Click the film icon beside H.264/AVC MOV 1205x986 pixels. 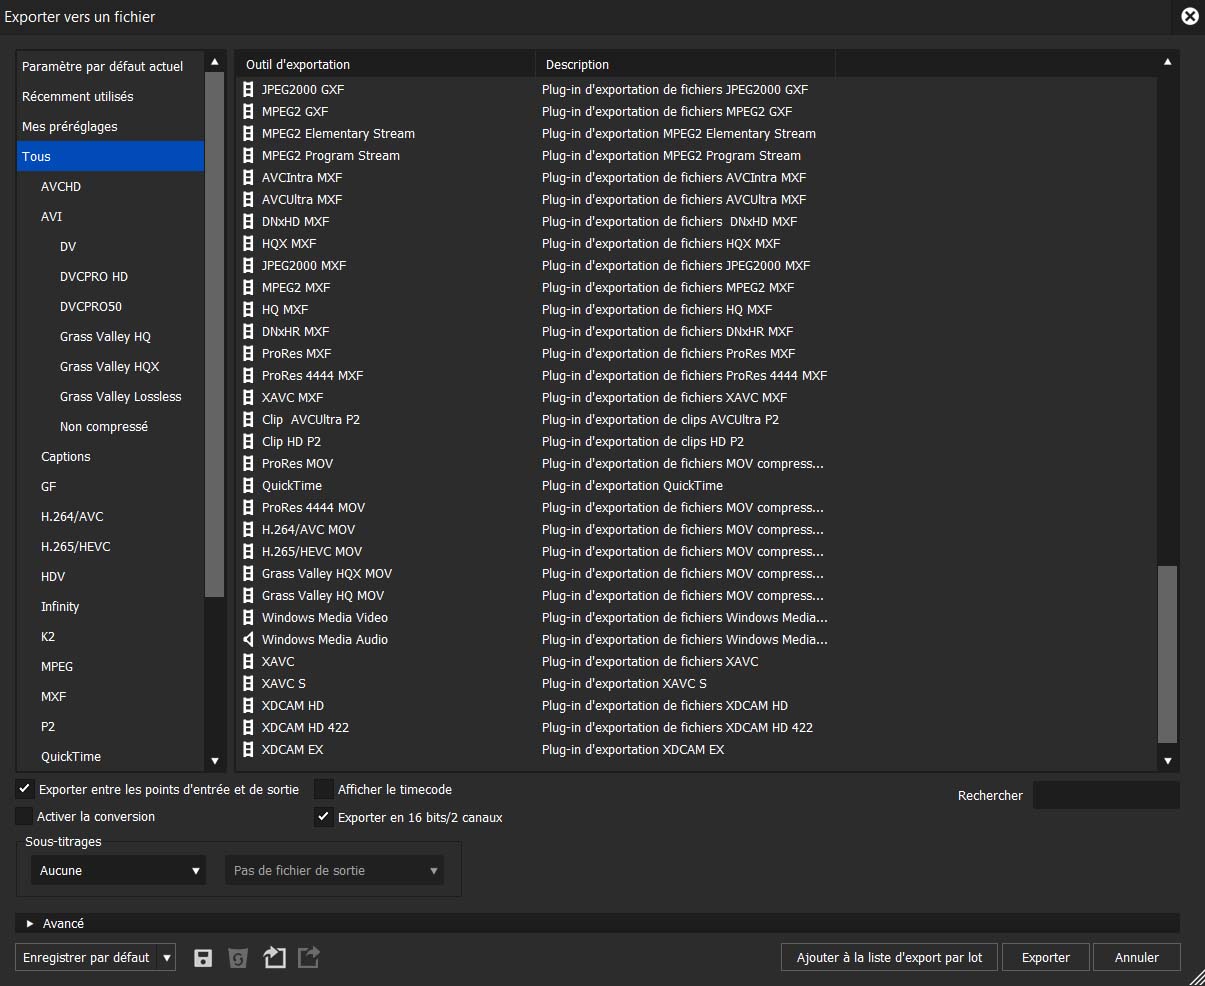tap(248, 529)
